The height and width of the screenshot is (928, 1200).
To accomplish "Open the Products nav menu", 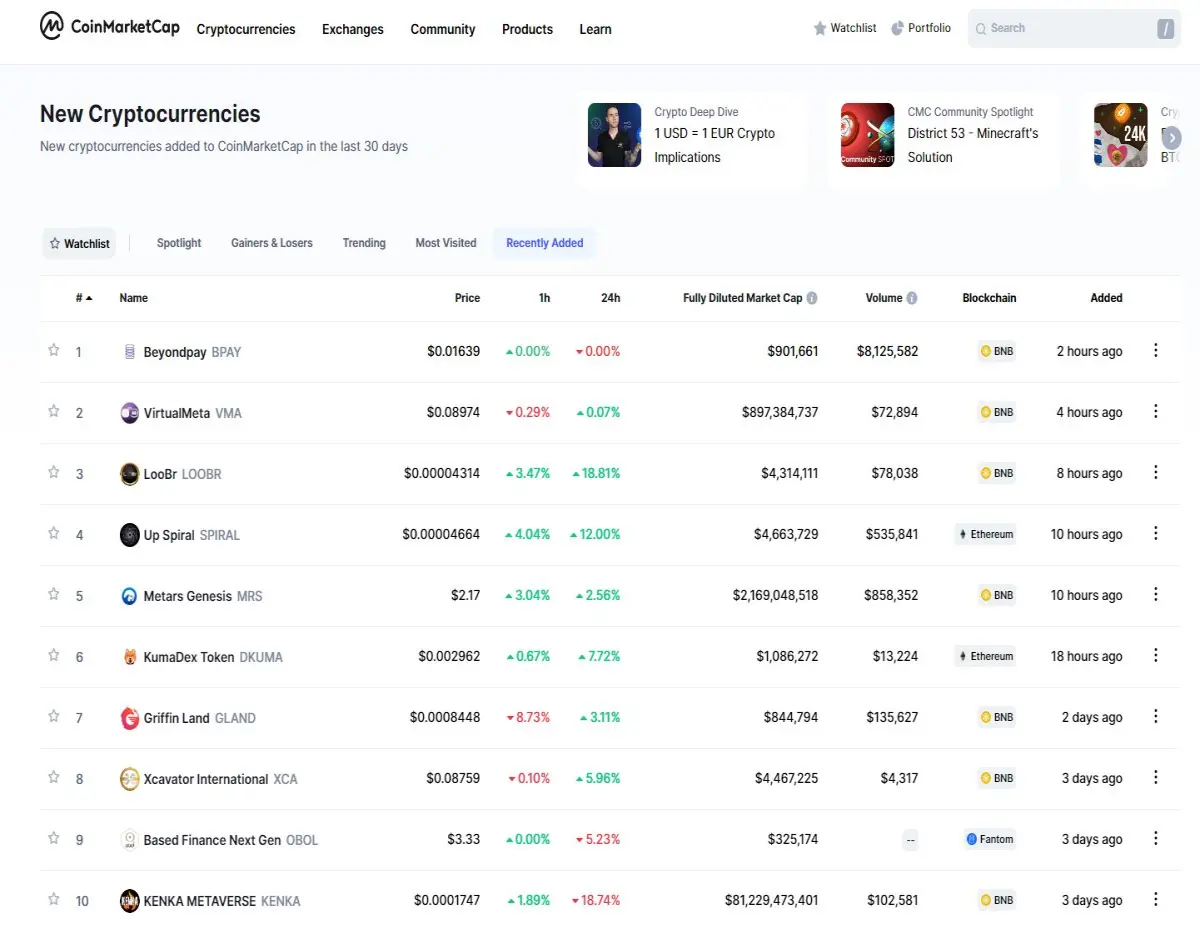I will 527,29.
